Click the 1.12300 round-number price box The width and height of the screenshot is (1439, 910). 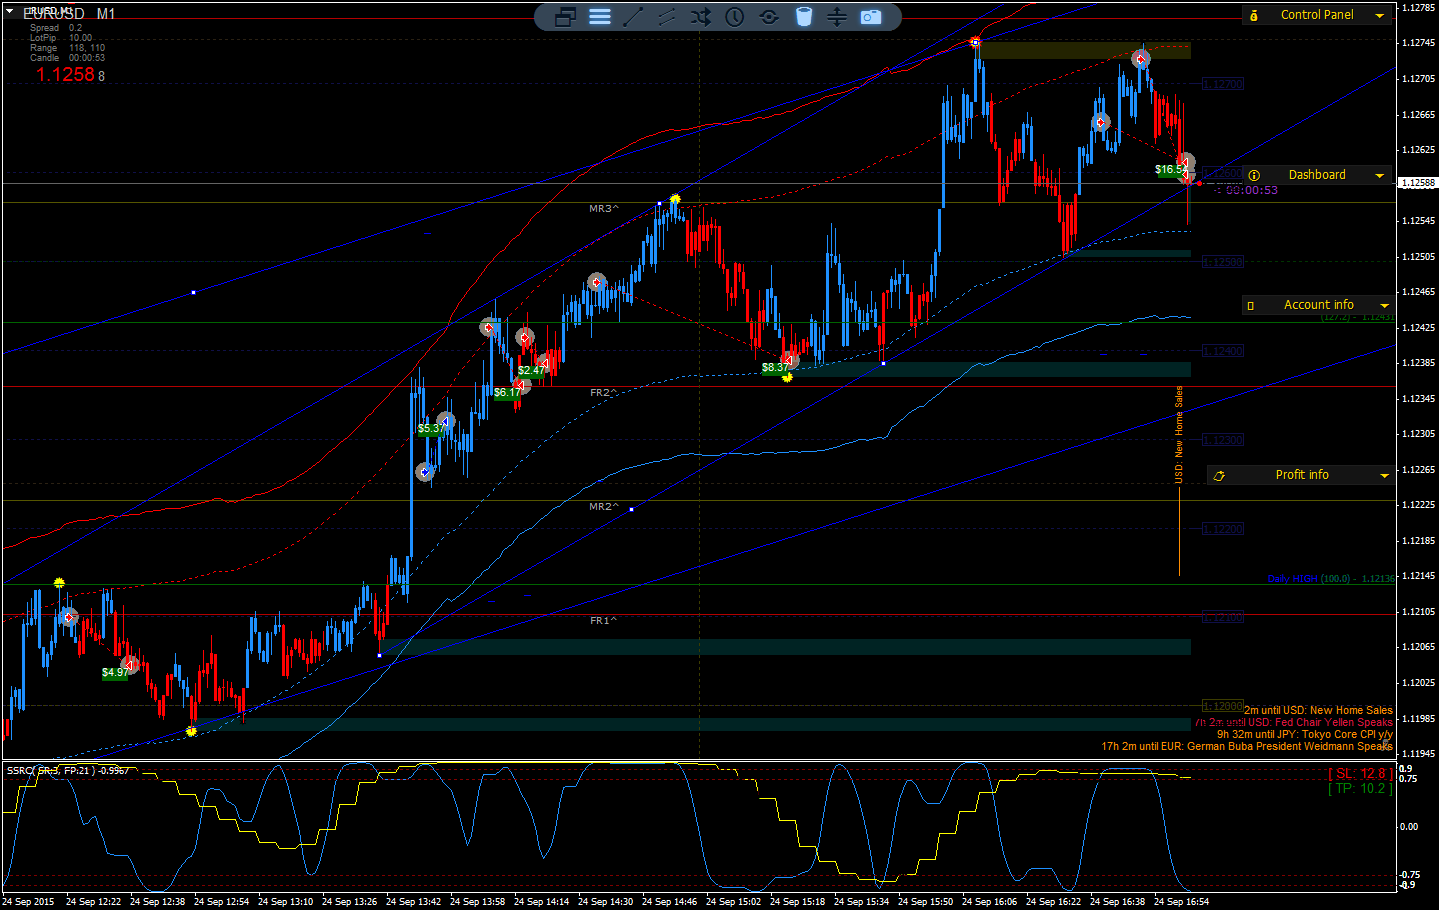pos(1223,440)
